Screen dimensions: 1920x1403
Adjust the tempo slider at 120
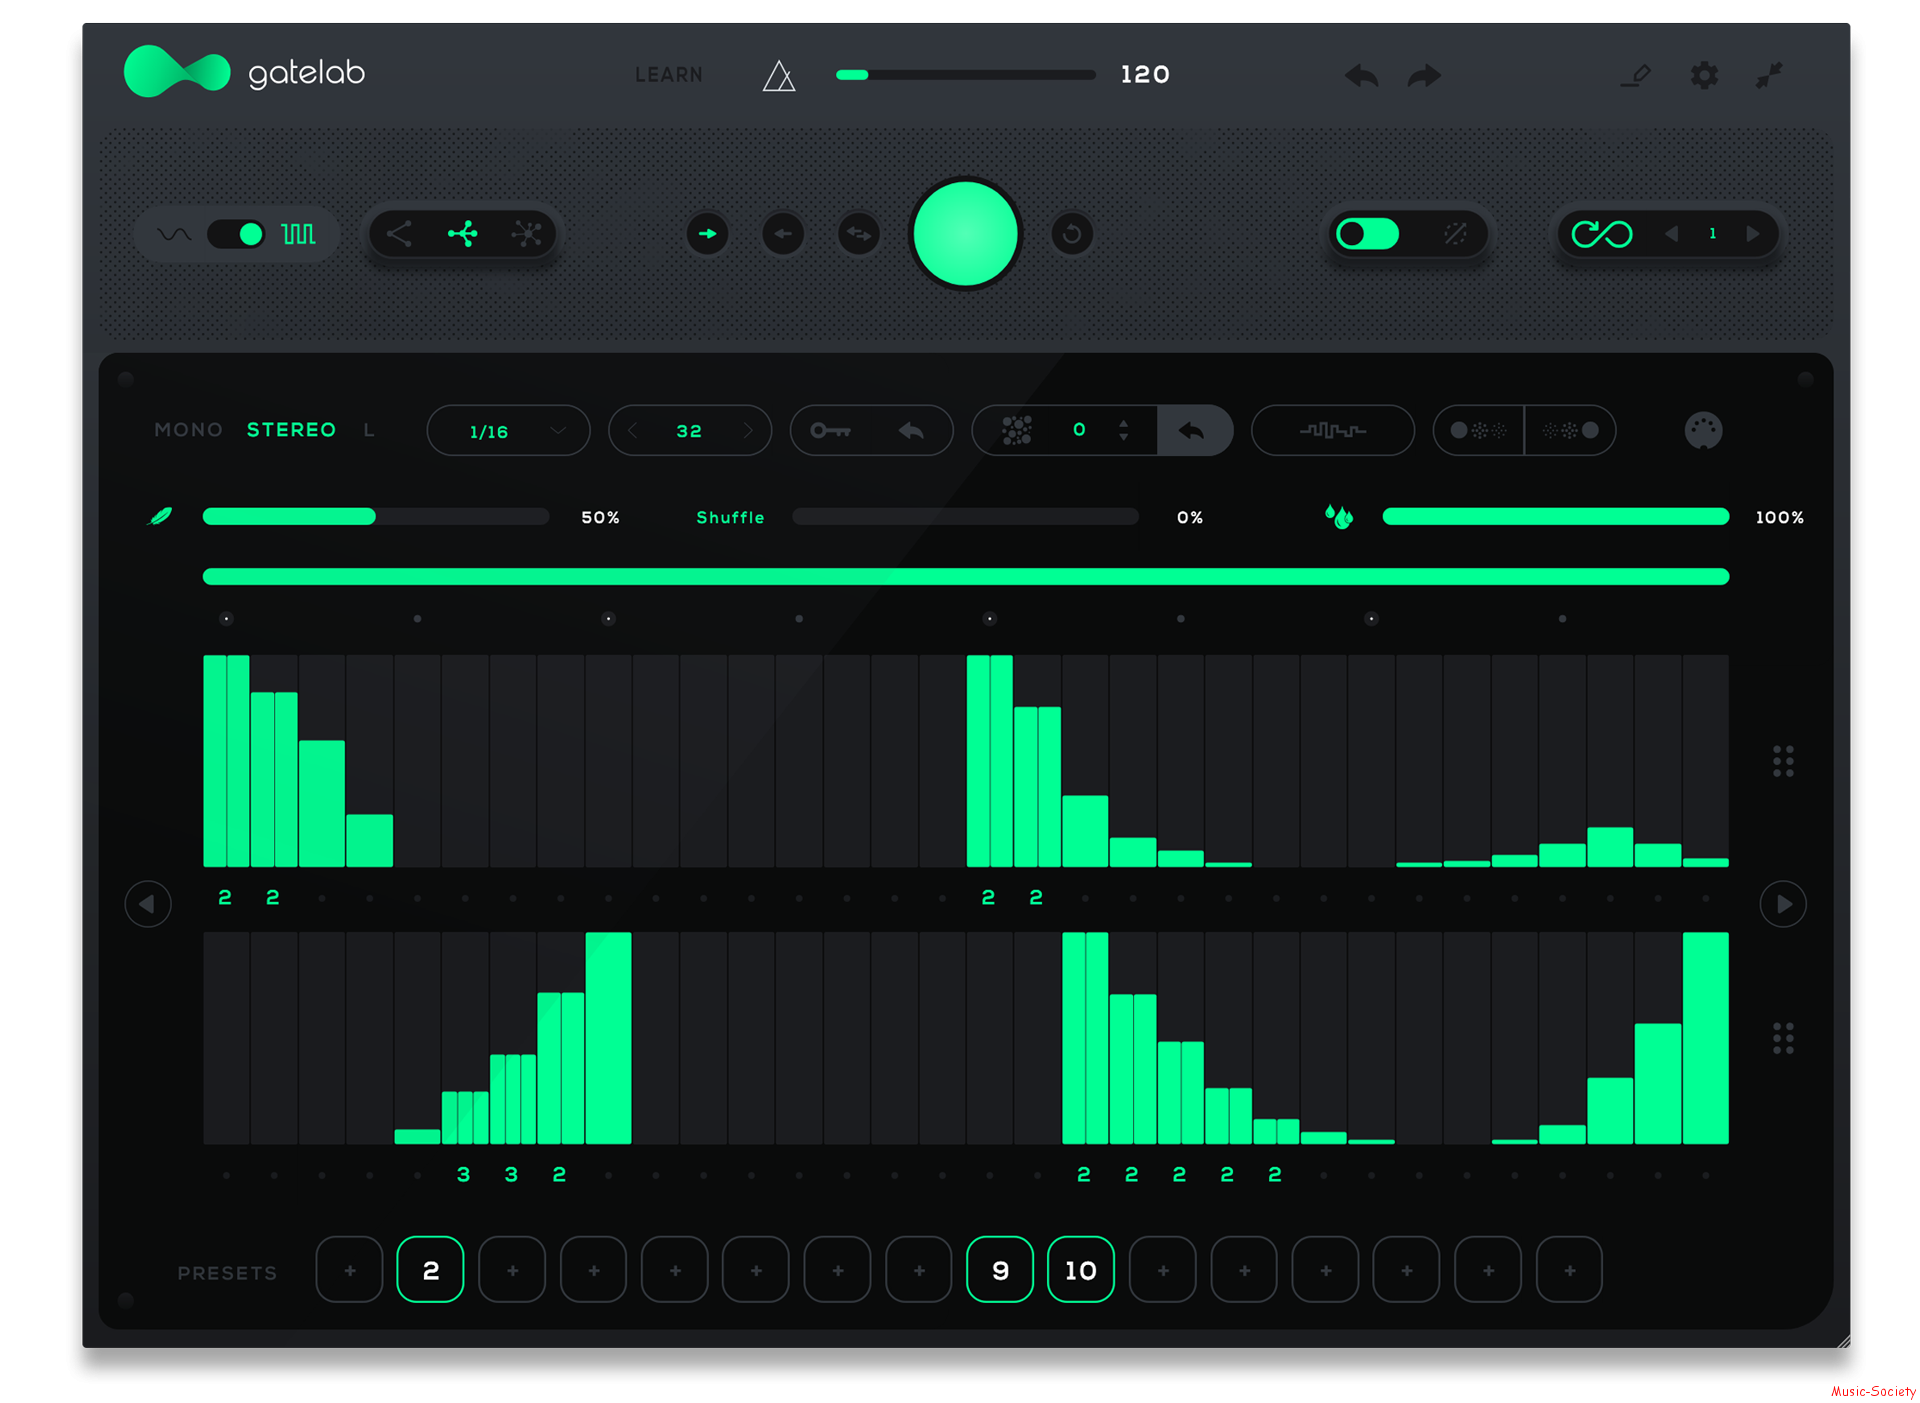point(965,75)
